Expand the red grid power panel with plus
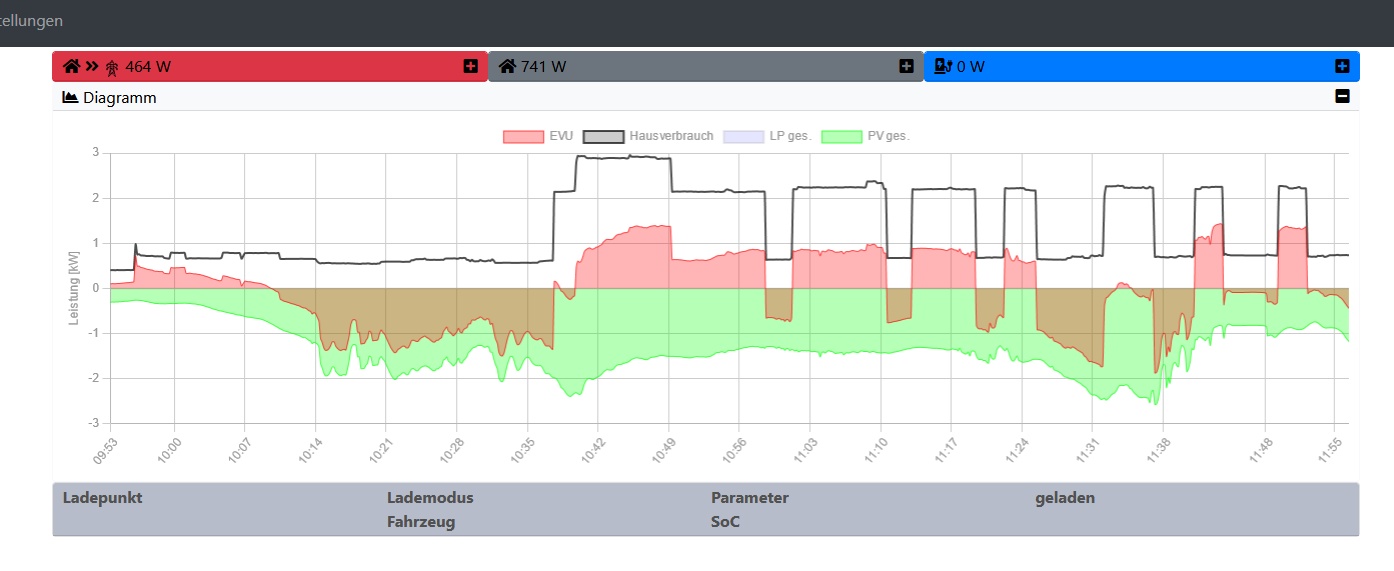Screen dimensions: 1394x571 pyautogui.click(x=470, y=67)
